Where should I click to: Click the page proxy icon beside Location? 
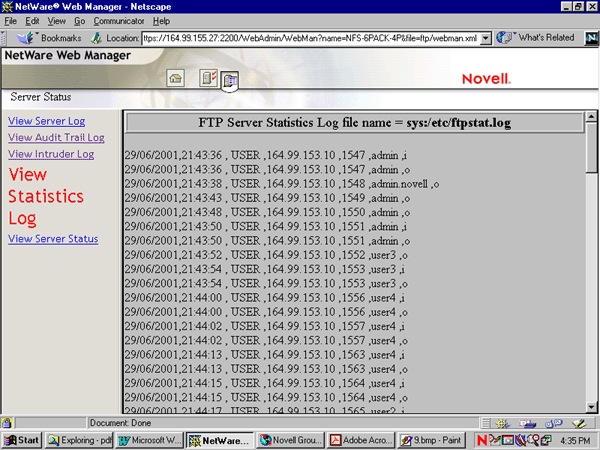[97, 38]
